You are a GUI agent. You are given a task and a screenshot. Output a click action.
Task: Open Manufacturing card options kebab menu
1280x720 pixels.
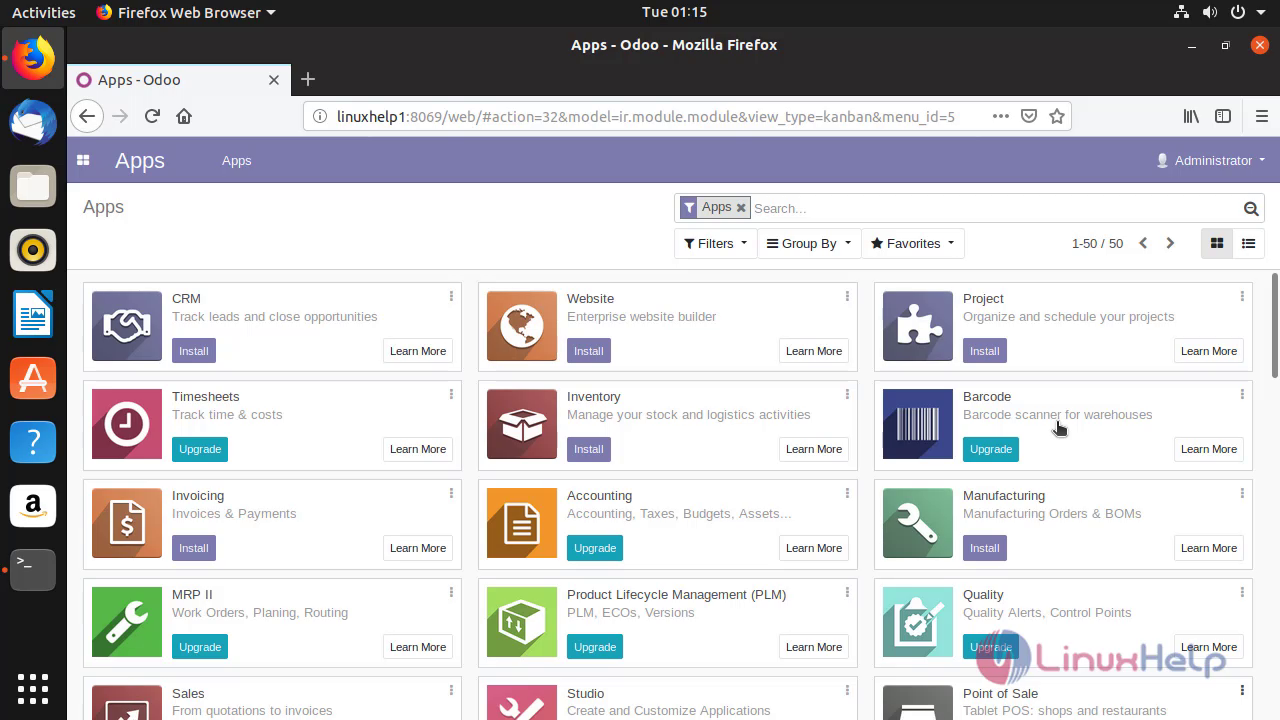[1242, 493]
